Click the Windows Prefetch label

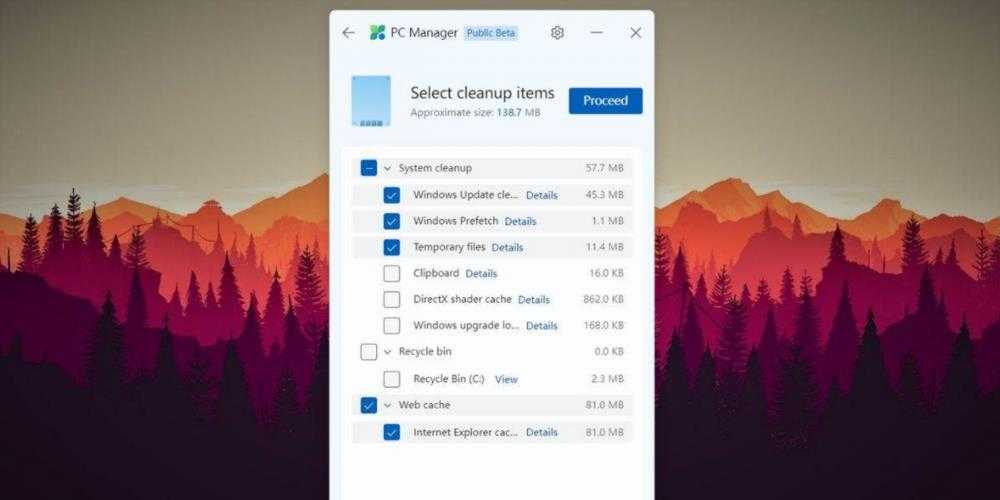click(455, 221)
